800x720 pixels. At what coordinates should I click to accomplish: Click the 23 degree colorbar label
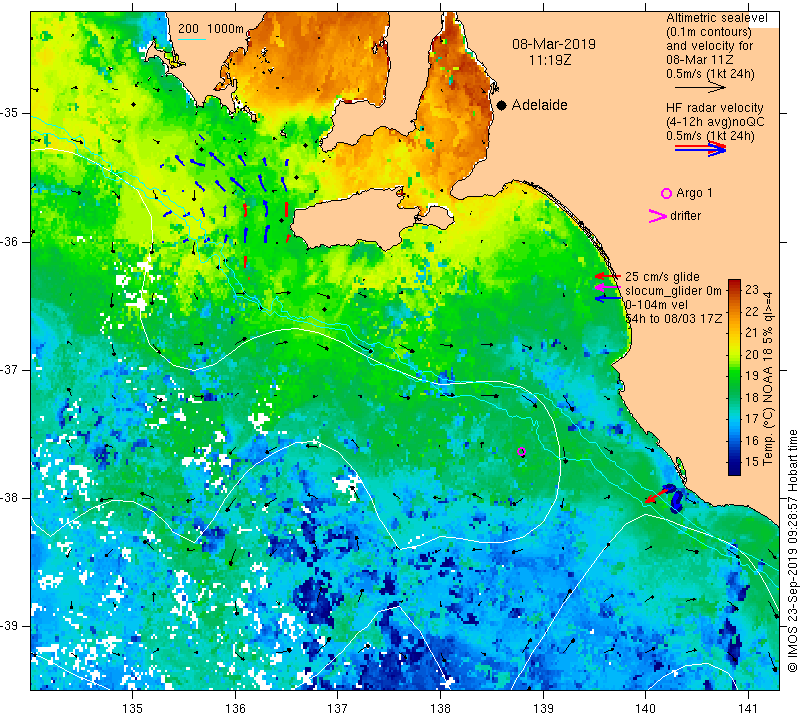(x=752, y=290)
